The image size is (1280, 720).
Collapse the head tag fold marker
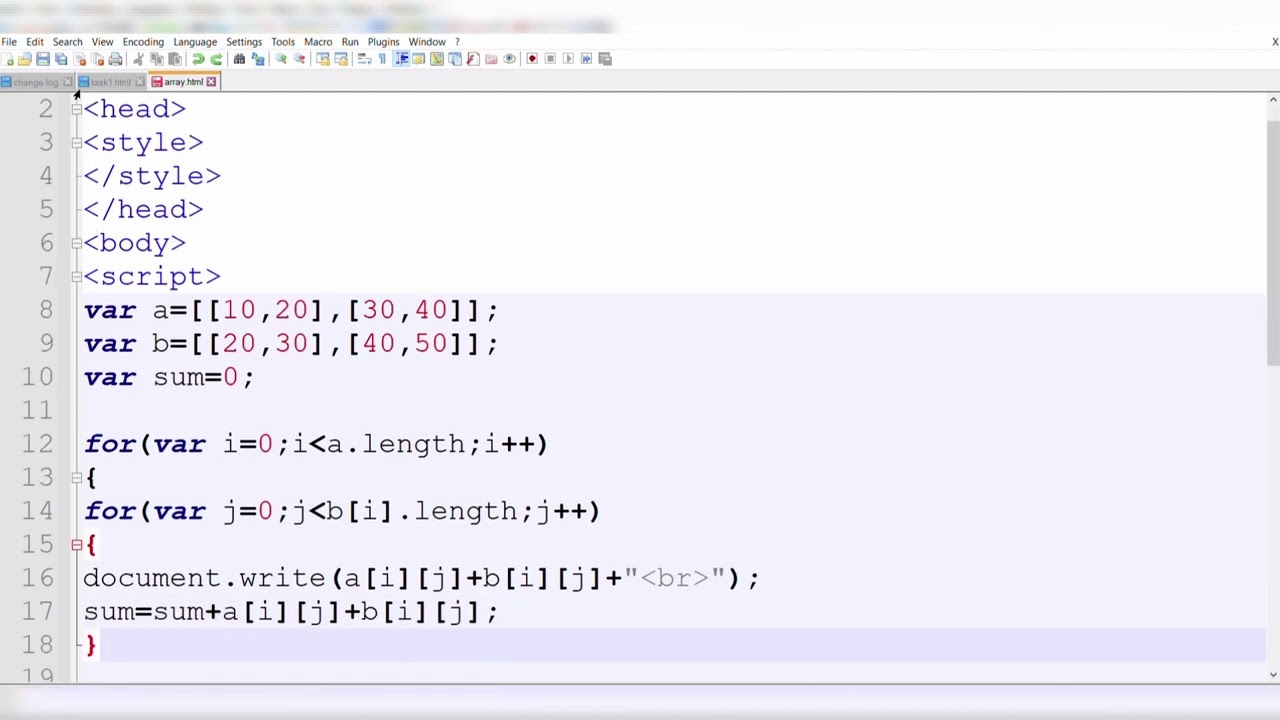click(x=77, y=109)
